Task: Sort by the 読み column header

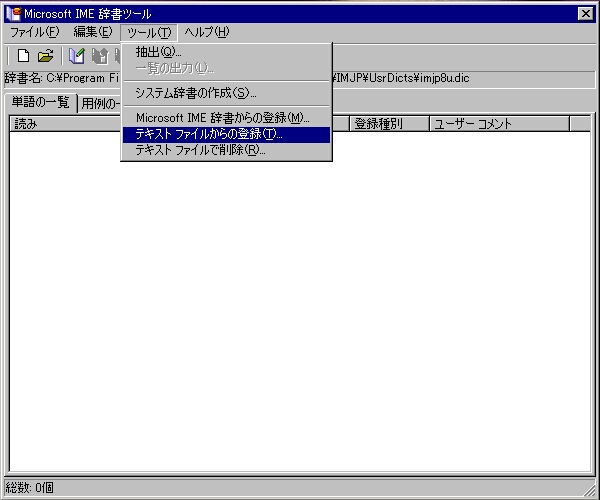Action: pyautogui.click(x=65, y=124)
